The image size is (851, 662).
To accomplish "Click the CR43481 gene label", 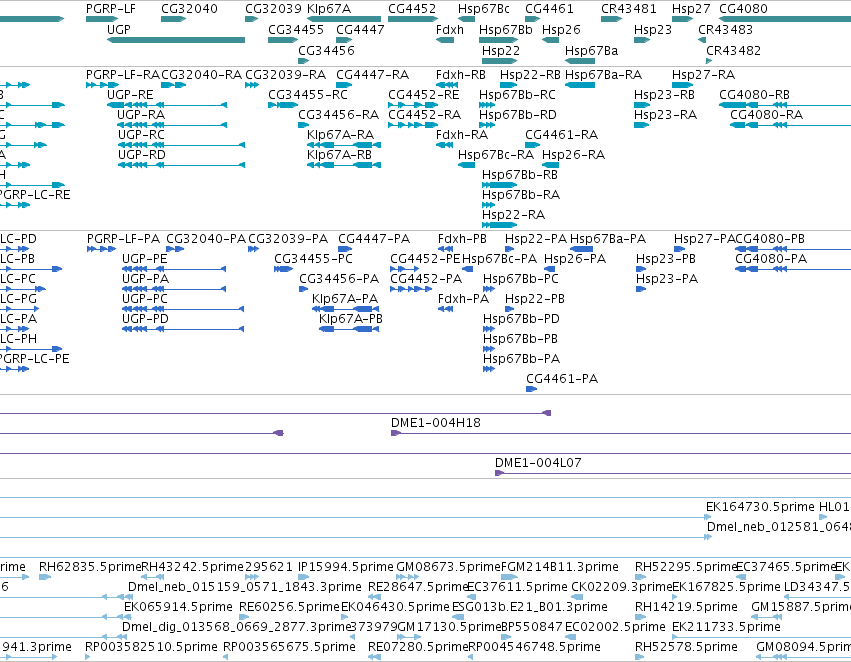I will click(x=628, y=9).
